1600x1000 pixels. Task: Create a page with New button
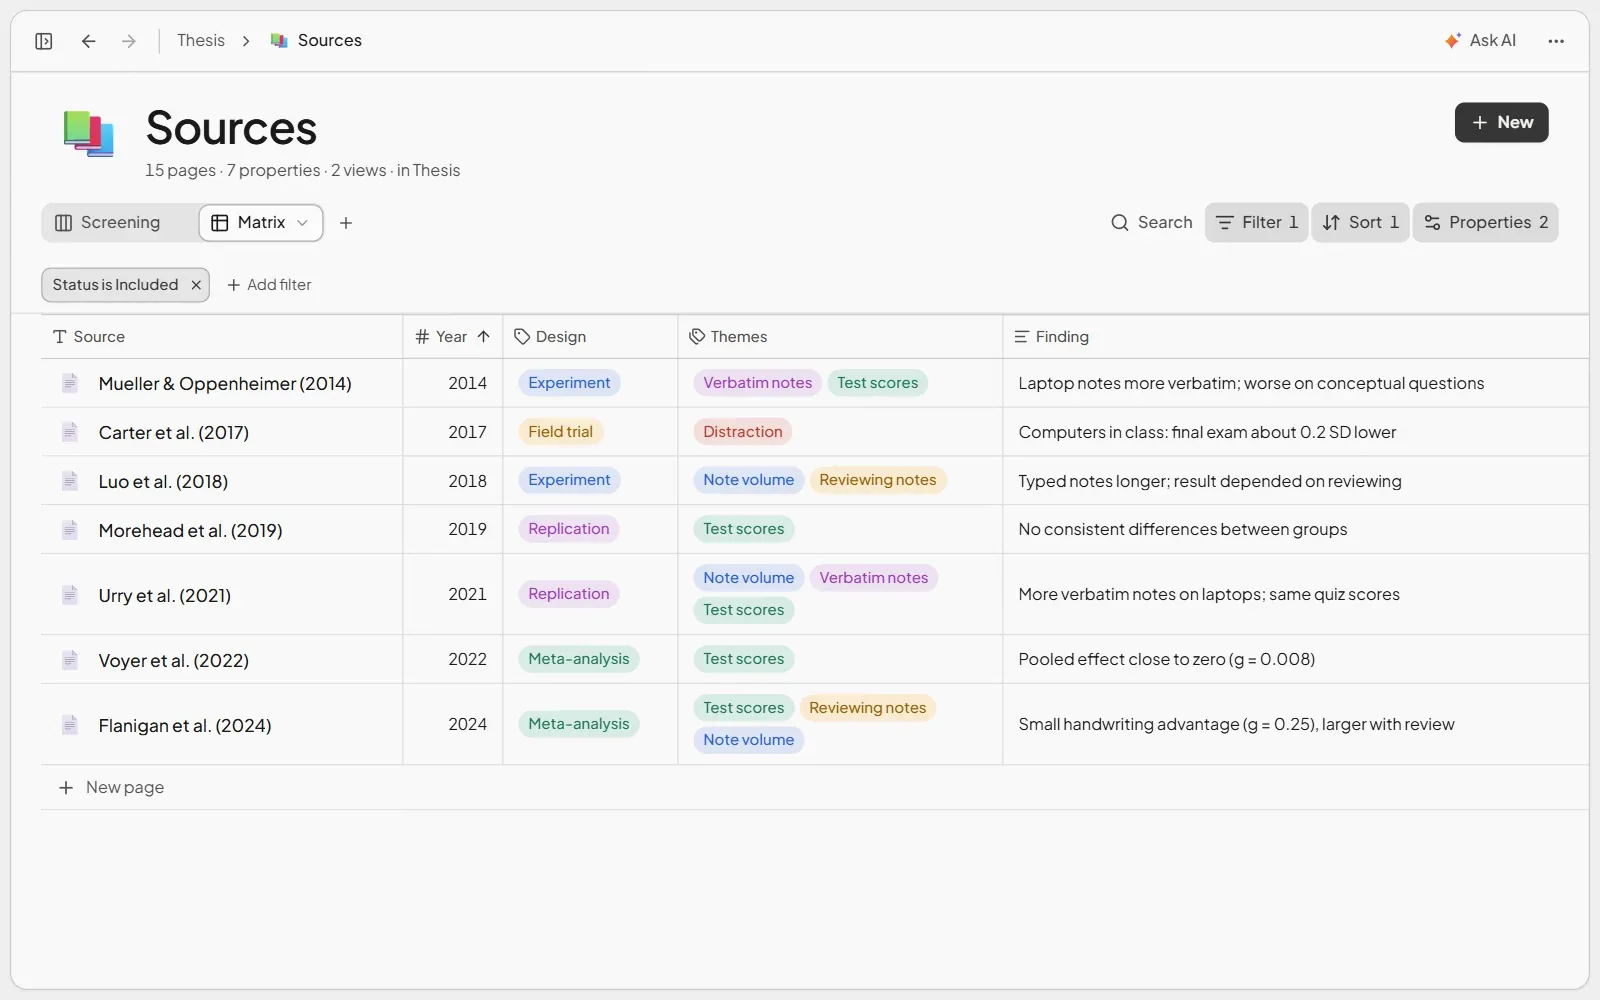pyautogui.click(x=1501, y=123)
